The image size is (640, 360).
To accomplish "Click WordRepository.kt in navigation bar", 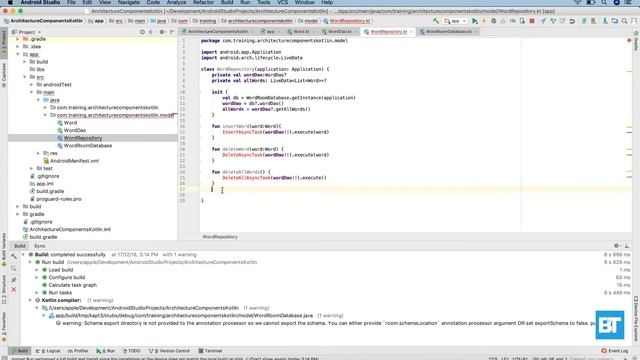I will 349,21.
